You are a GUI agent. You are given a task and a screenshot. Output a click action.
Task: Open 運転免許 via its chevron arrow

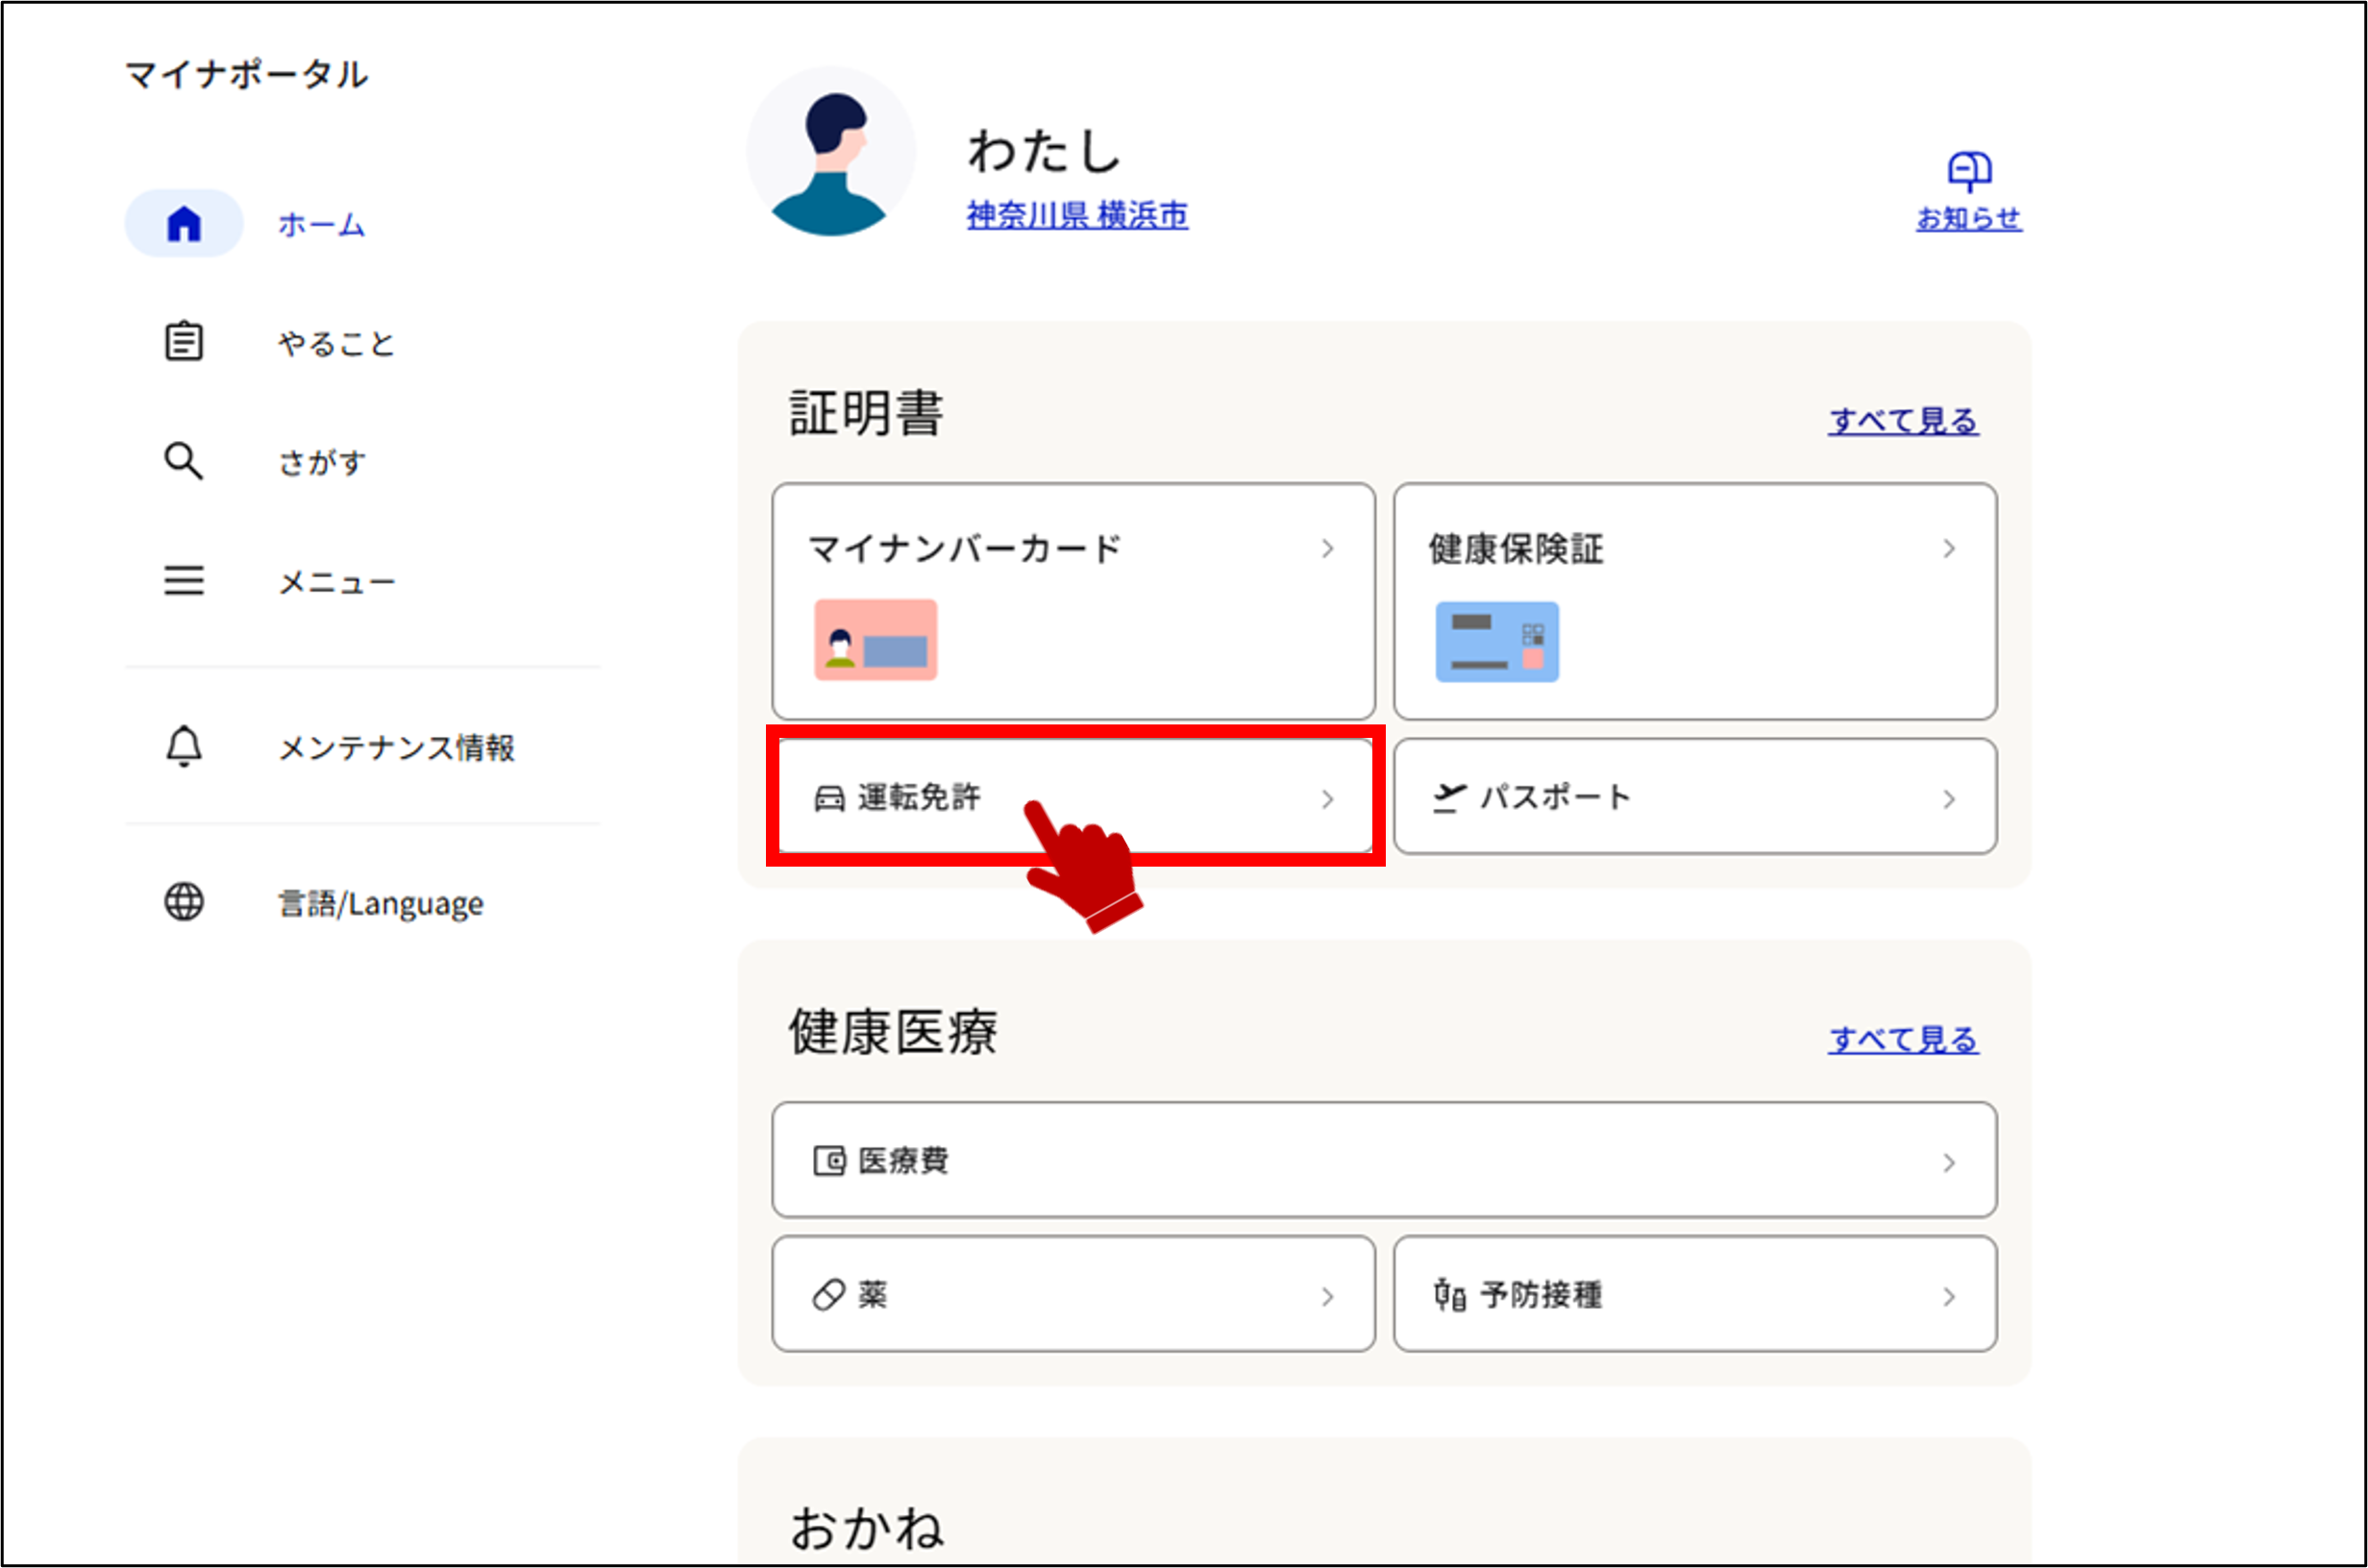1327,799
